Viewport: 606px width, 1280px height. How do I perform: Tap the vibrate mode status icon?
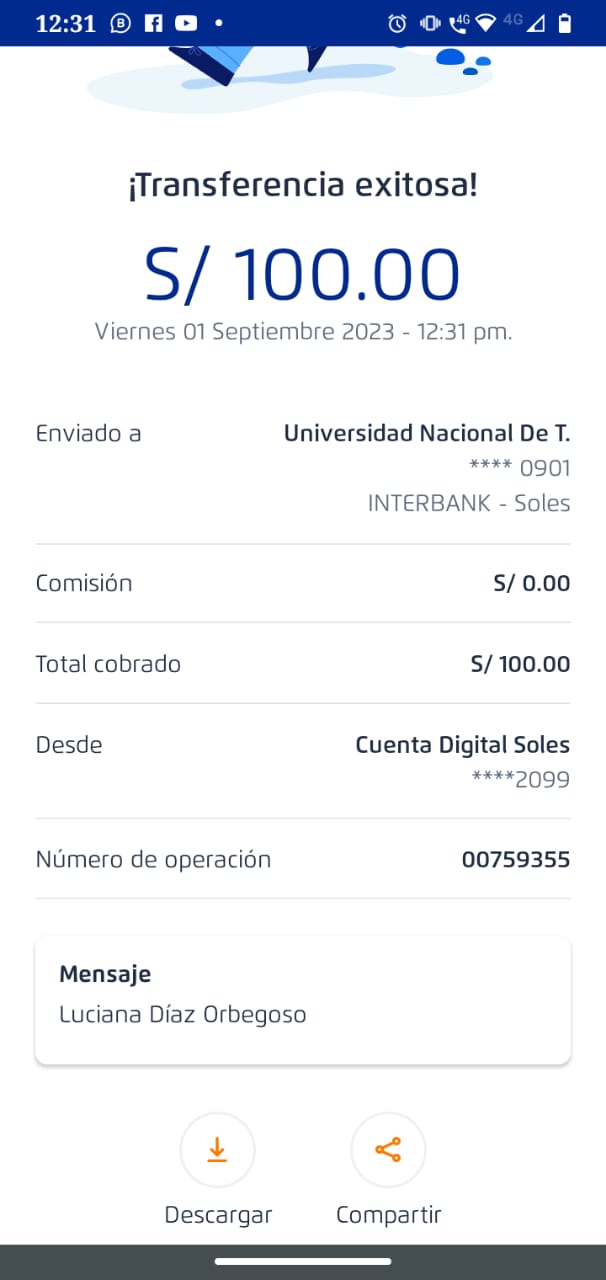430,23
